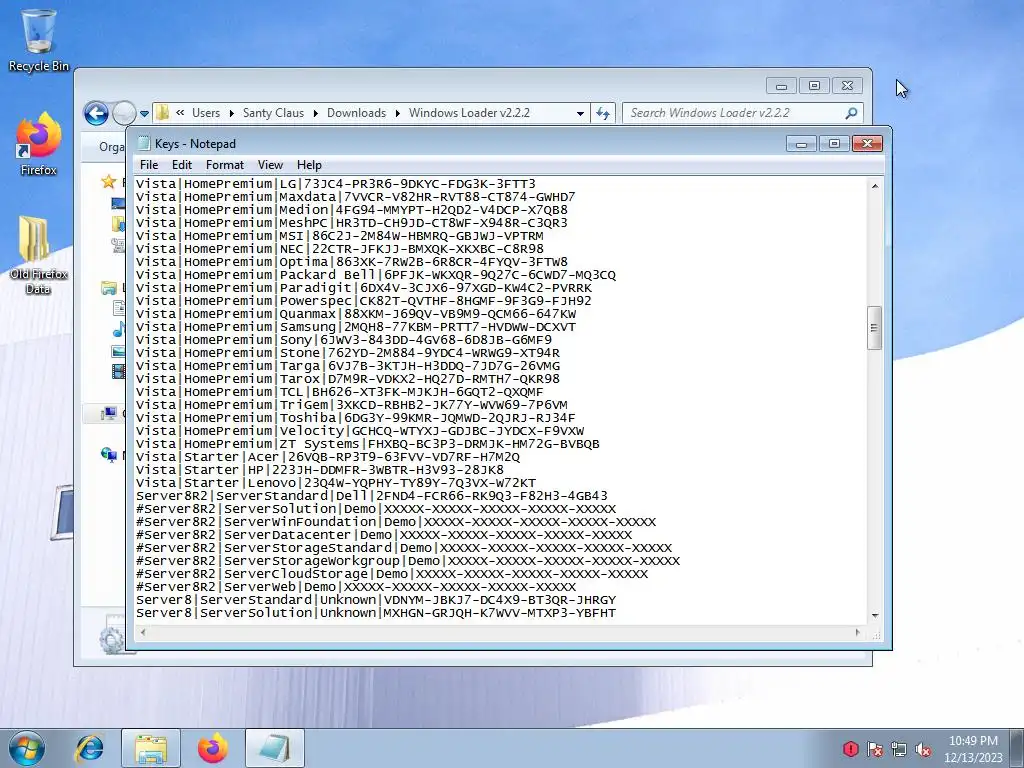Go to Santy Claus folder in breadcrumb
1024x768 pixels.
[x=273, y=113]
